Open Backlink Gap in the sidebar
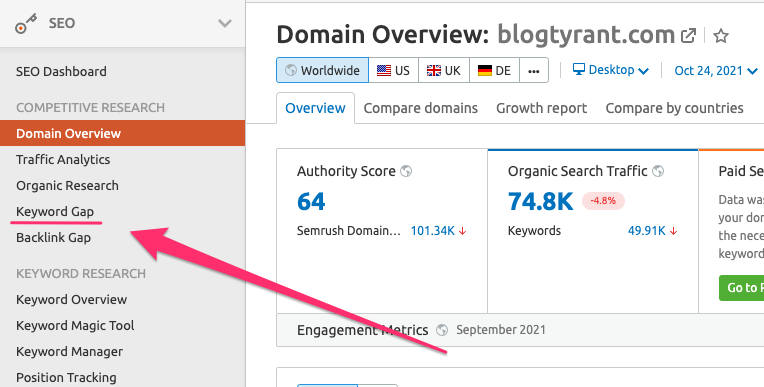The height and width of the screenshot is (387, 764). pyautogui.click(x=54, y=237)
